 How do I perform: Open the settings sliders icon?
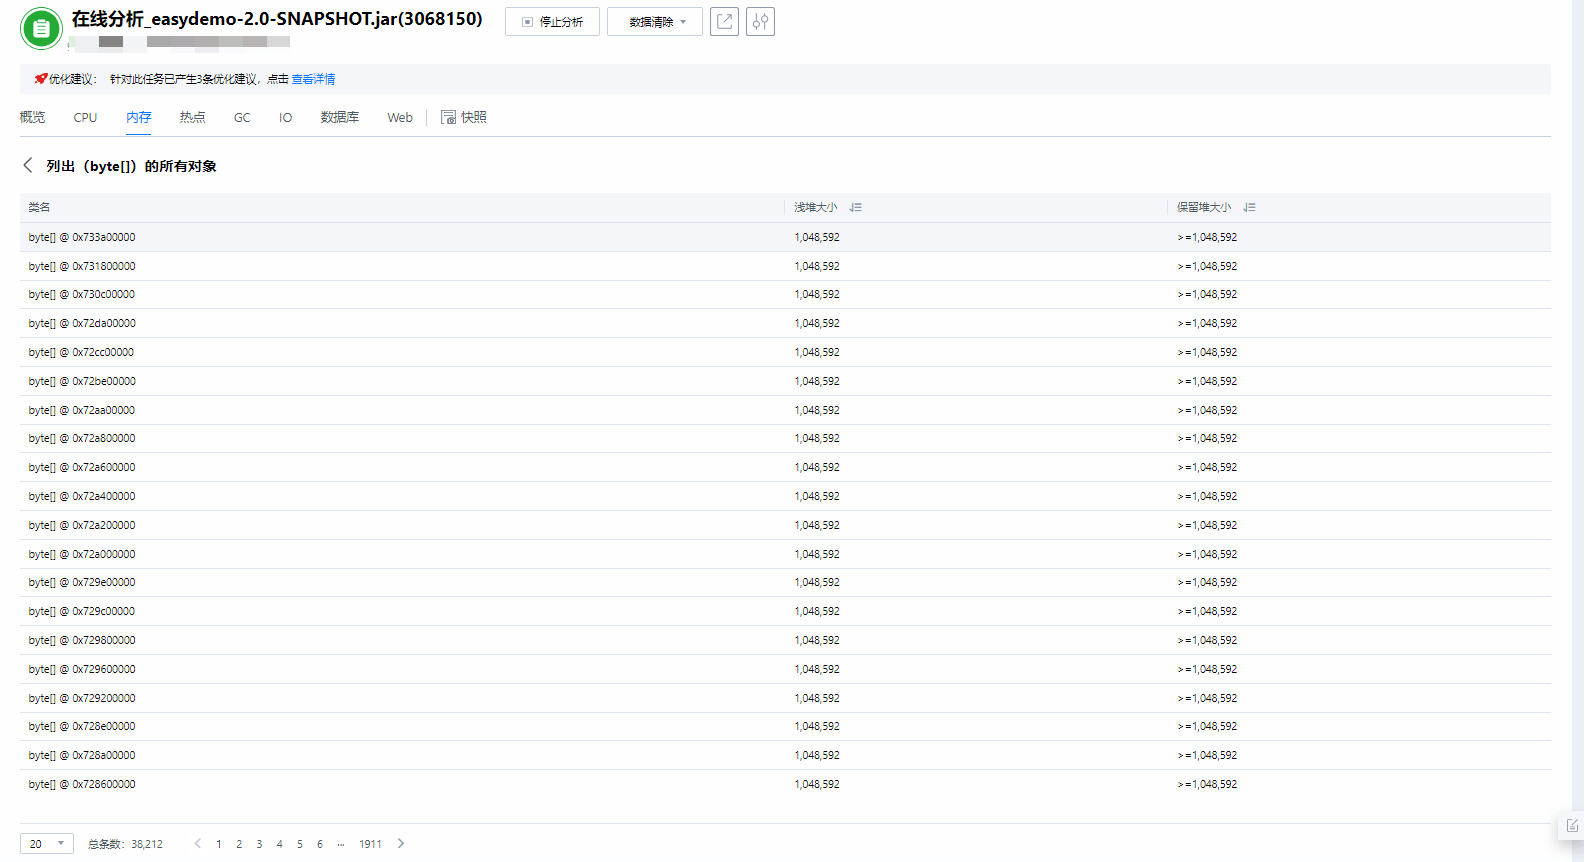click(x=760, y=21)
